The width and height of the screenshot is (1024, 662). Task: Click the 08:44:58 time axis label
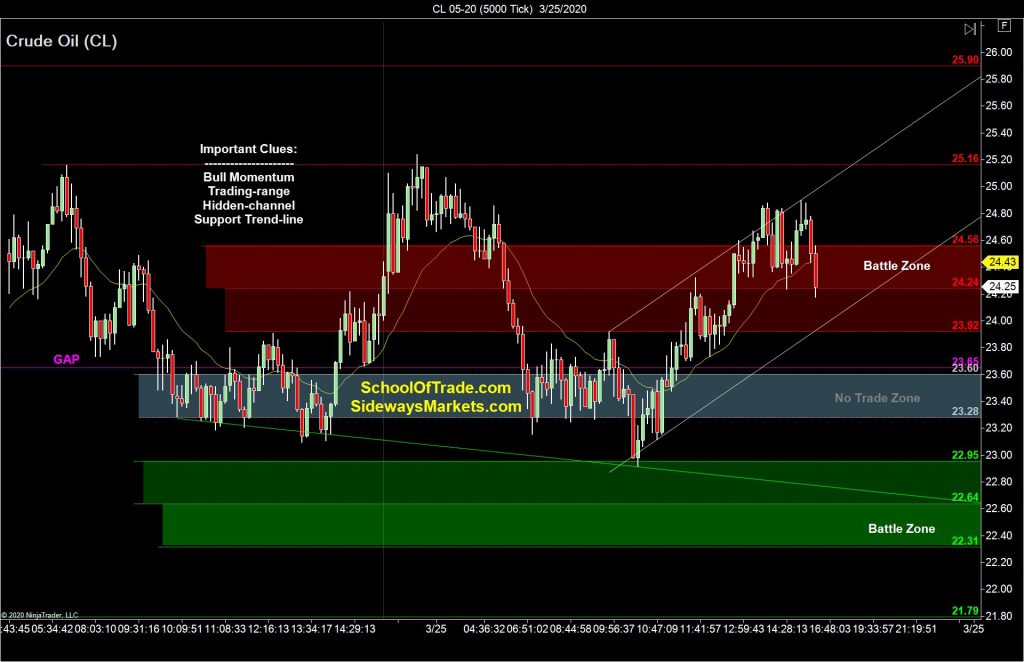coord(571,629)
